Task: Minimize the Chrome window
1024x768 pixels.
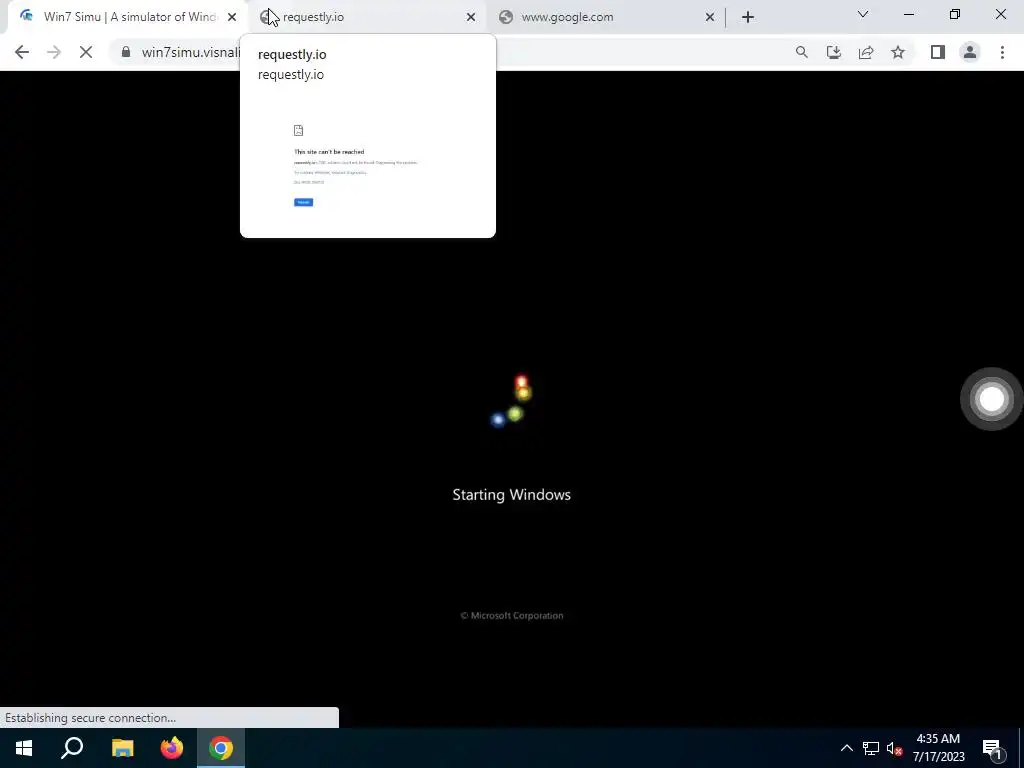Action: (x=908, y=14)
